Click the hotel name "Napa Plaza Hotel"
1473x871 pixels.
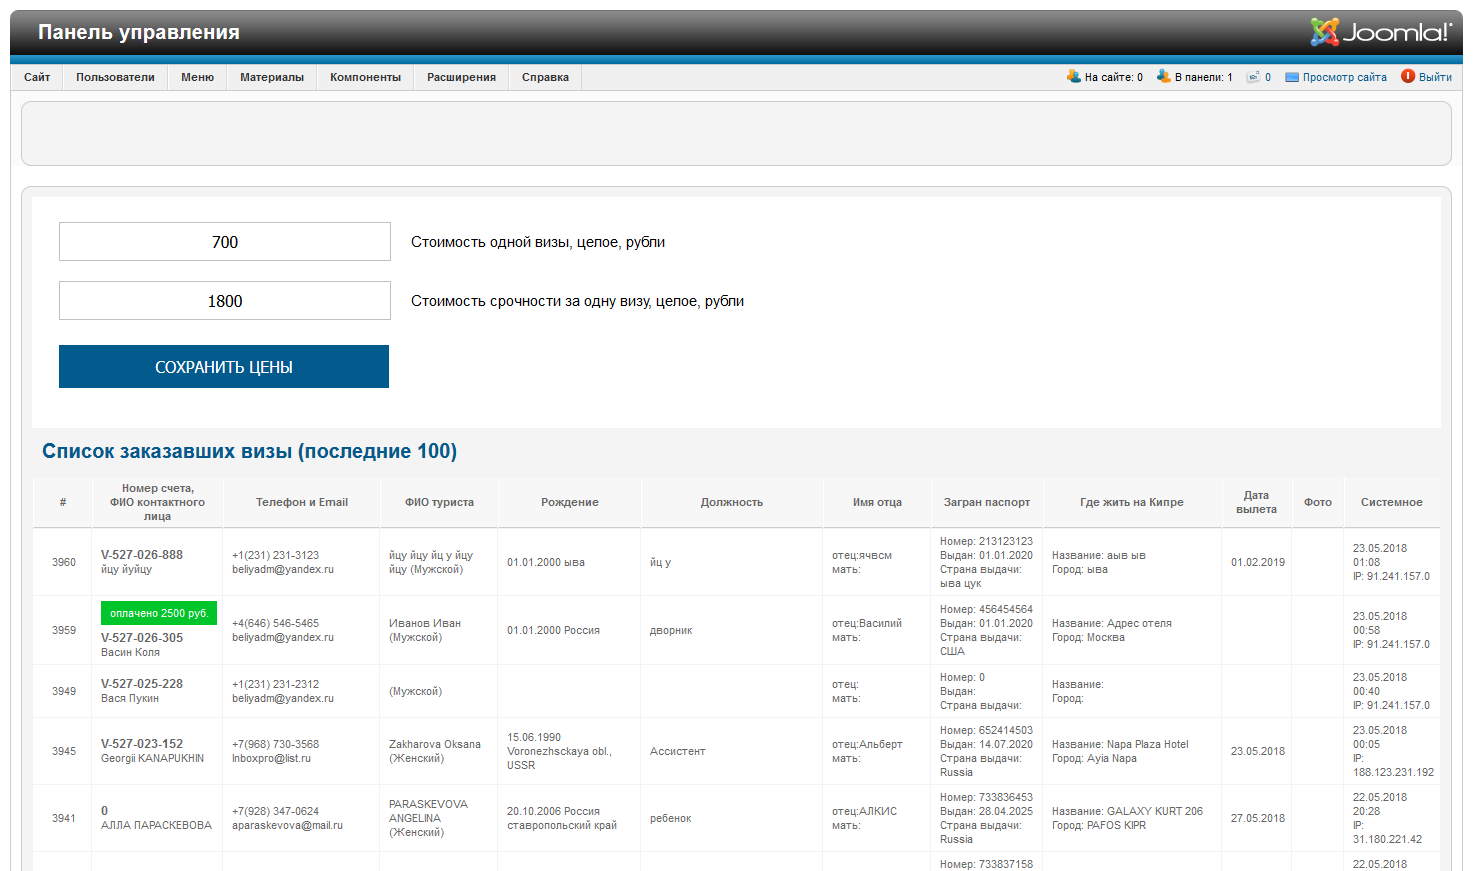pos(1148,744)
